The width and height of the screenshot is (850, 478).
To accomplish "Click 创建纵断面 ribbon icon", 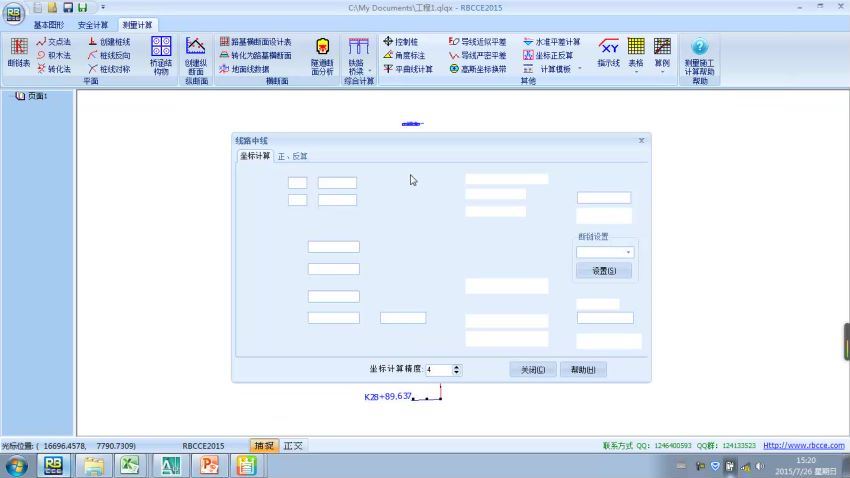I will tap(196, 54).
